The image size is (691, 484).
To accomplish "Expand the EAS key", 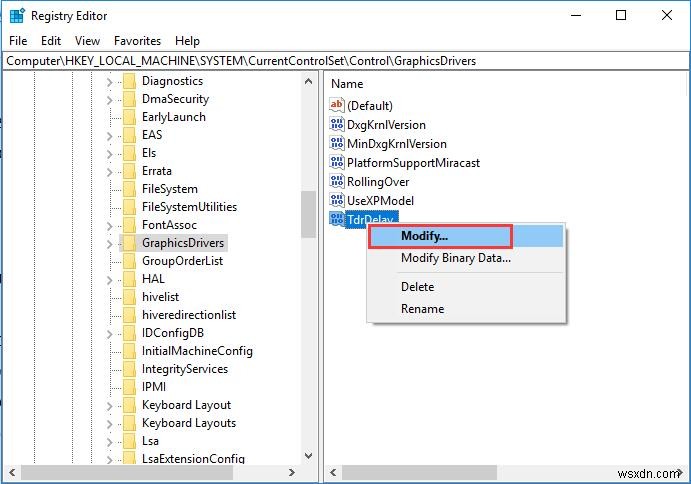I will click(x=109, y=136).
